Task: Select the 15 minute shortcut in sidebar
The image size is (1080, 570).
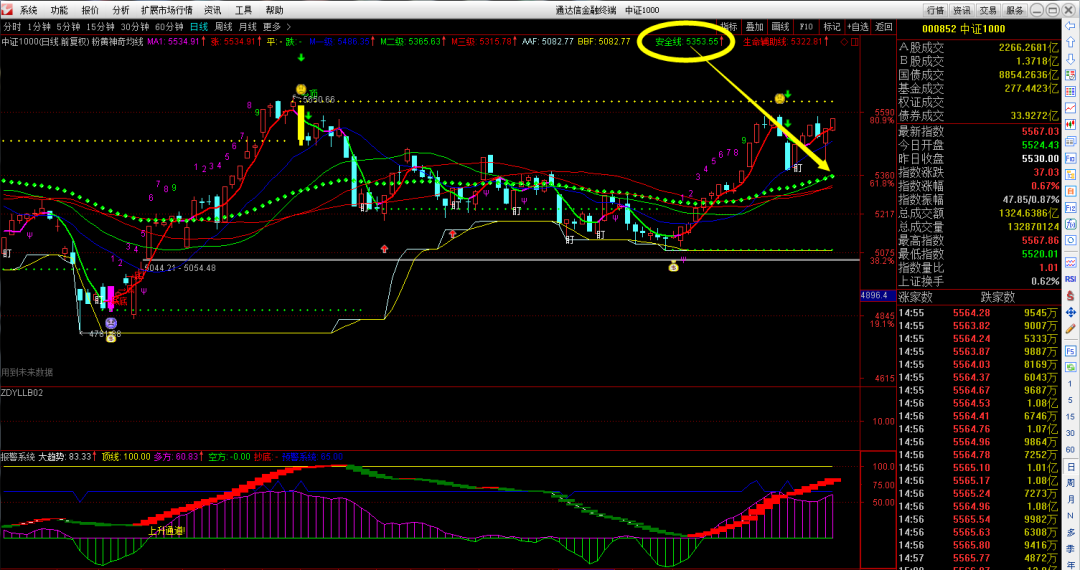Action: pos(1071,416)
